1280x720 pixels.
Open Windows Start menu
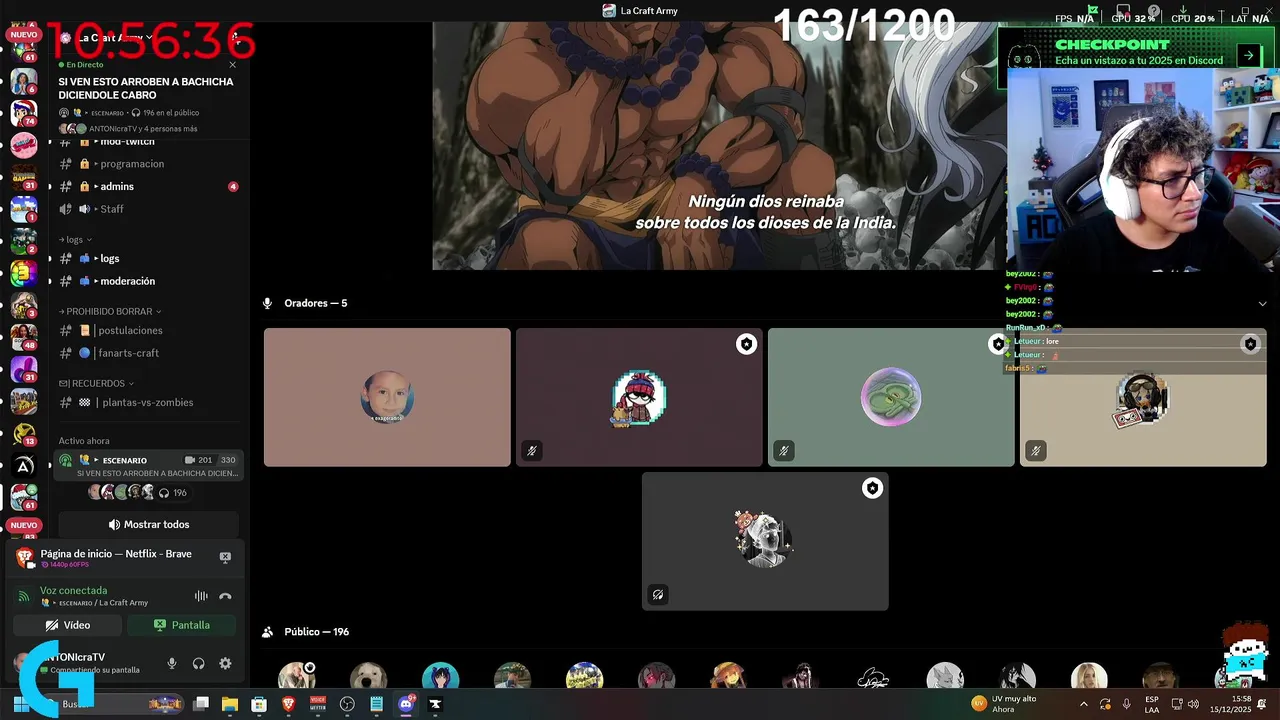20,704
